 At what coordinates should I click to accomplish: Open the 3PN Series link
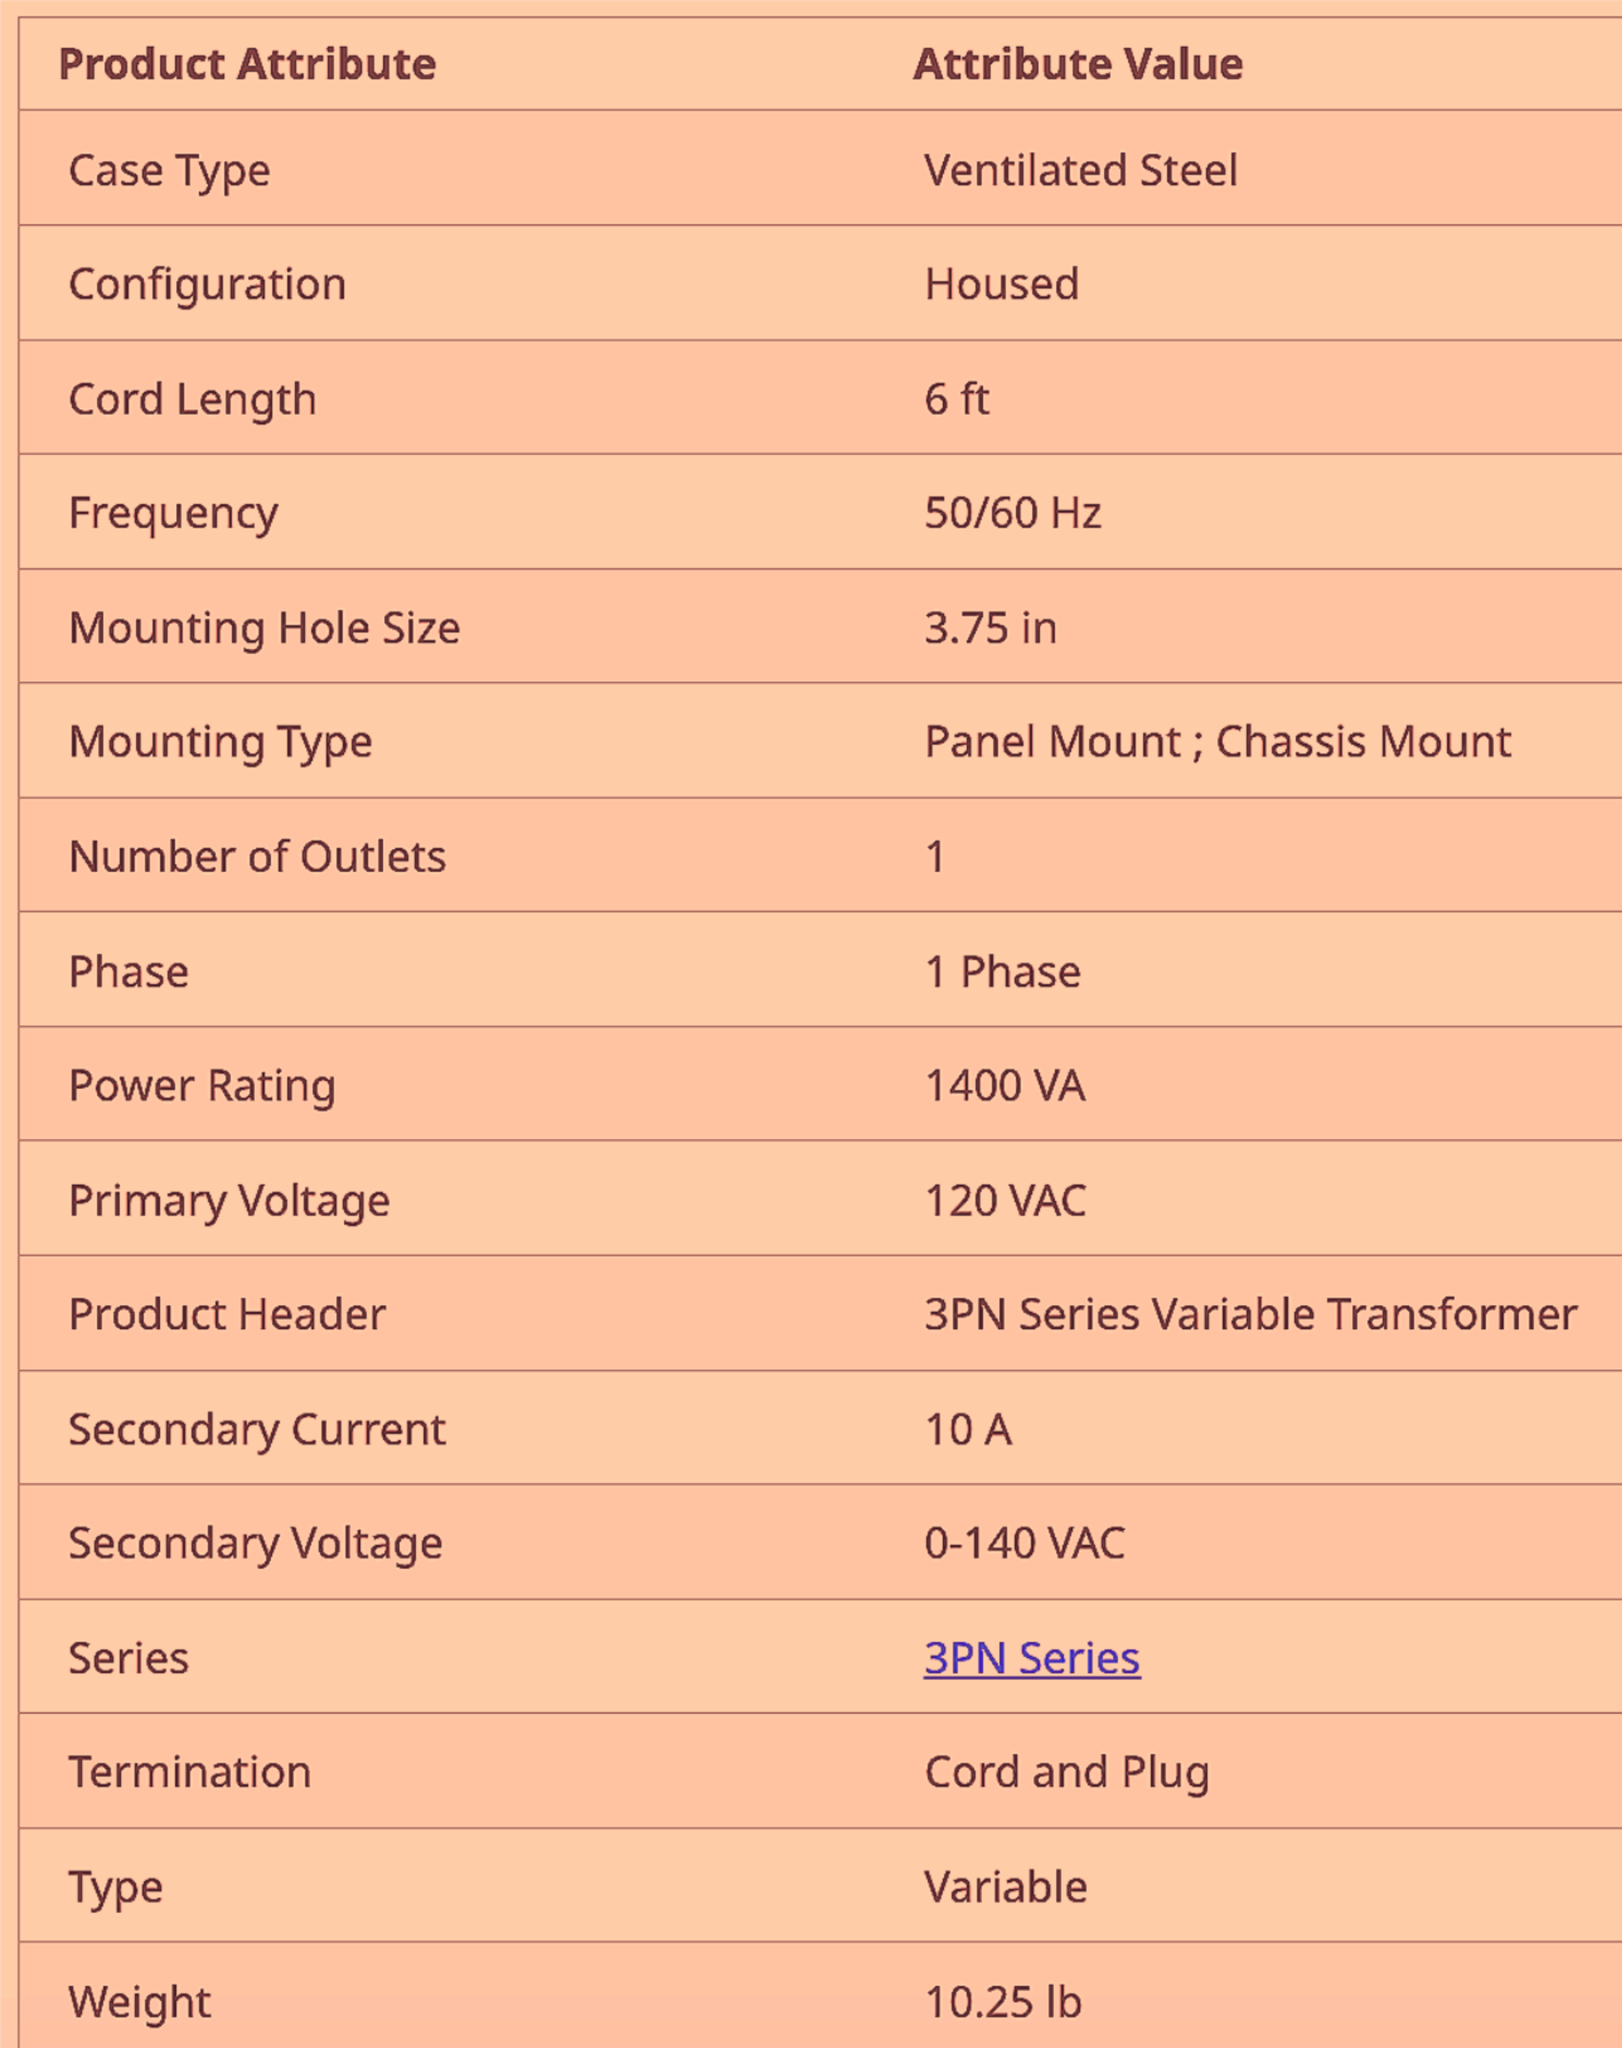[1031, 1658]
